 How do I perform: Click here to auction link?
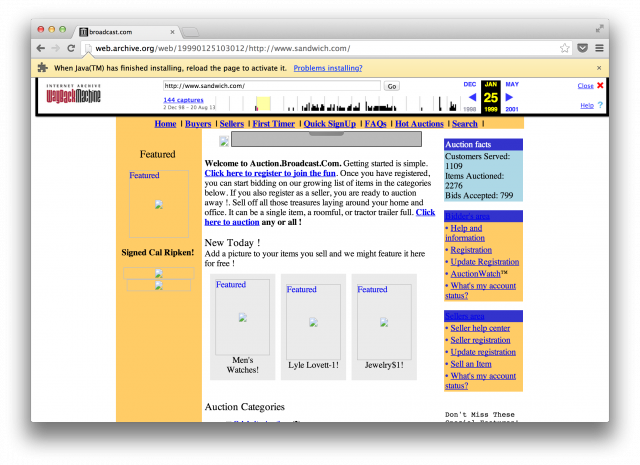click(232, 222)
